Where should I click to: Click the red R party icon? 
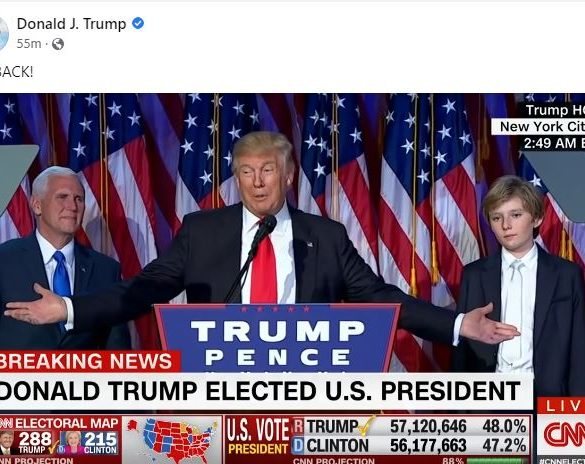298,426
